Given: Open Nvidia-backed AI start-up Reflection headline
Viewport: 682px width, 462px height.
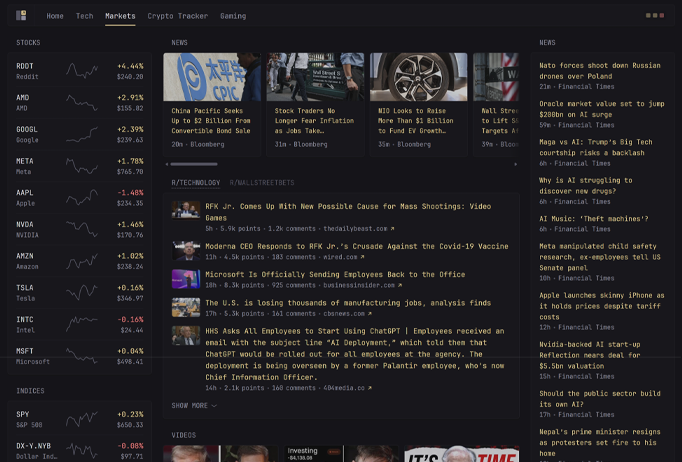Looking at the screenshot, I should pyautogui.click(x=590, y=355).
